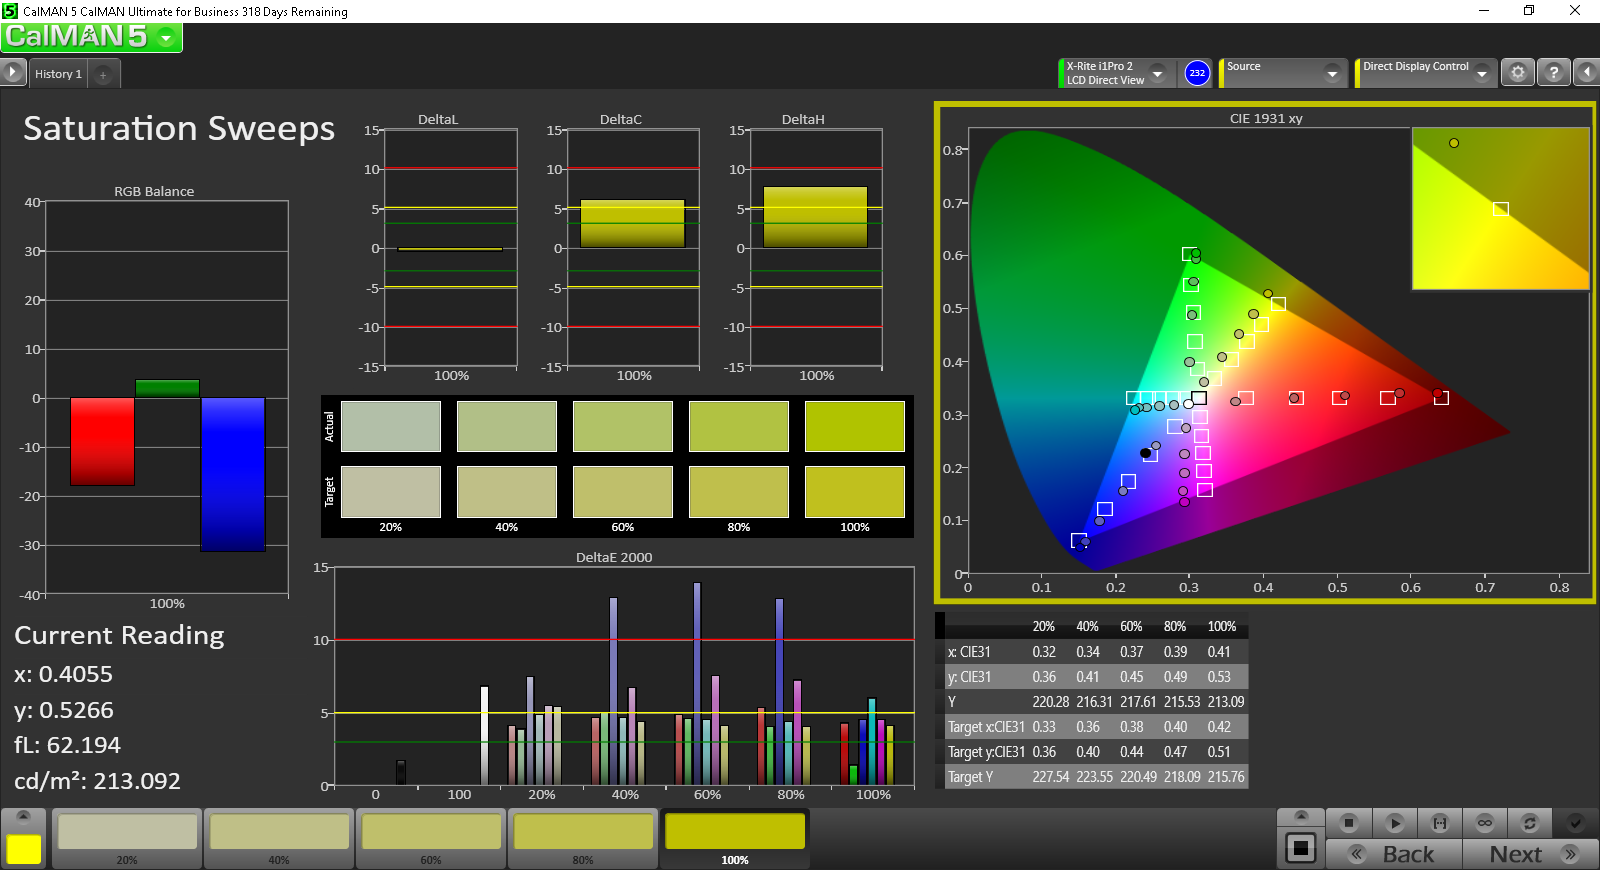Viewport: 1600px width, 870px height.
Task: Click the CIE 1931 xy chart title
Action: click(1266, 118)
